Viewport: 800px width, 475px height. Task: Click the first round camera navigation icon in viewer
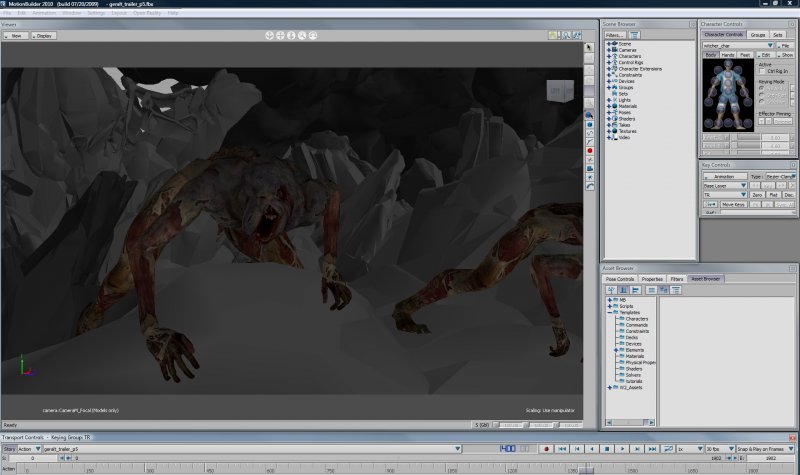[269, 36]
